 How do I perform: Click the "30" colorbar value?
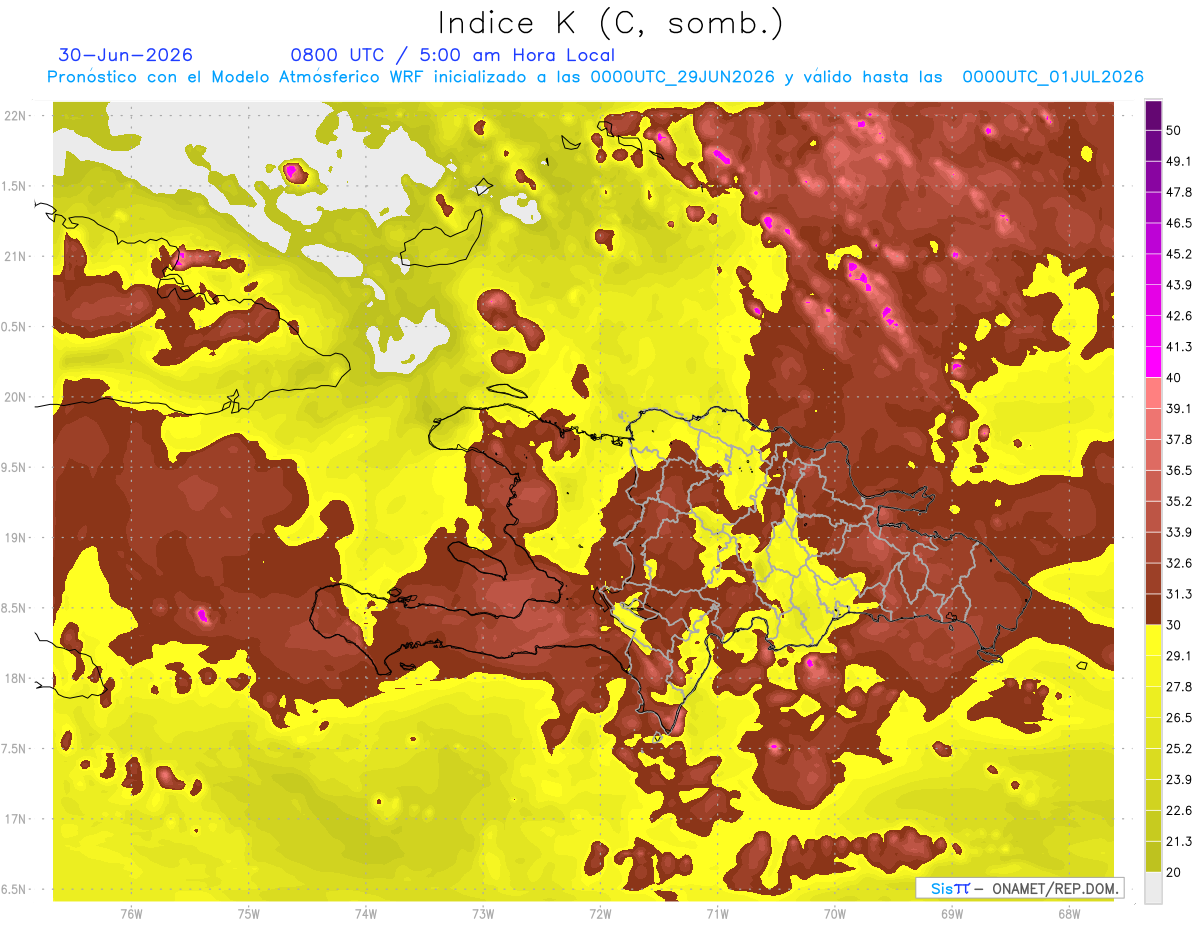tap(1175, 625)
